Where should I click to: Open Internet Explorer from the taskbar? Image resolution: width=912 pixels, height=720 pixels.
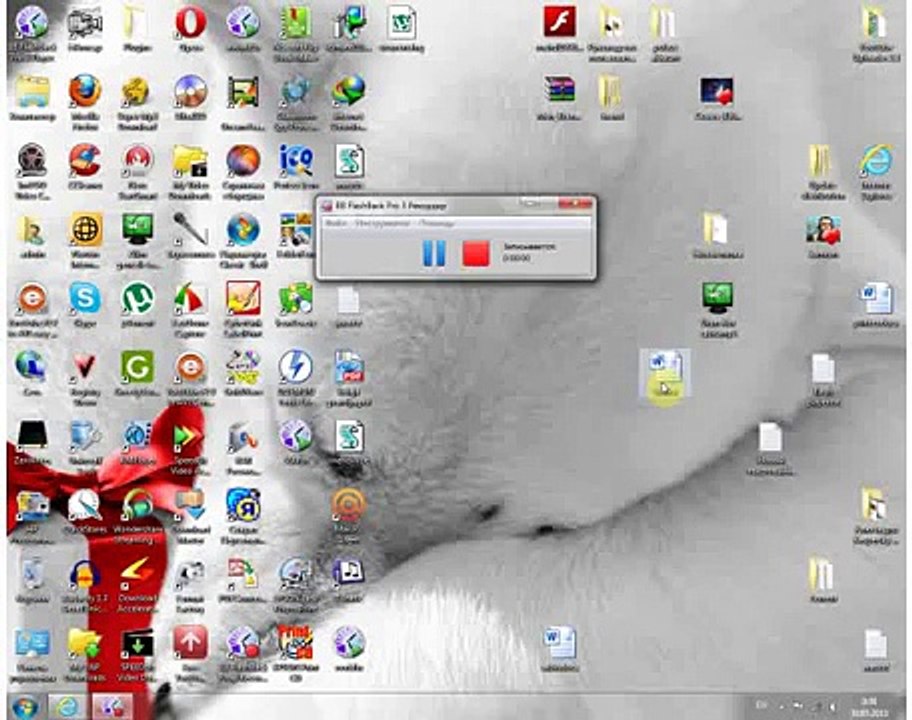click(67, 706)
